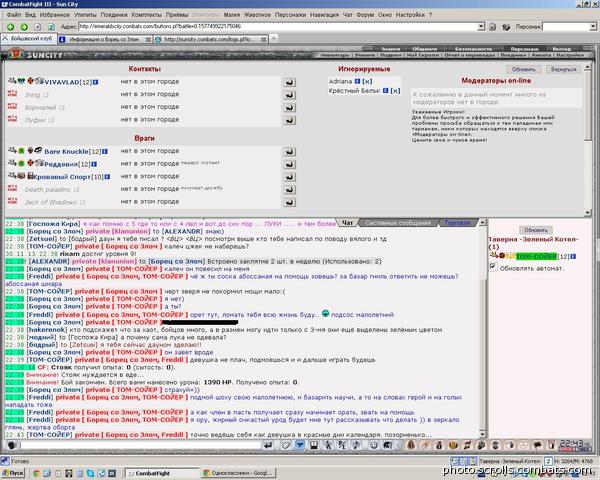Viewport: 600px width, 480px height.
Task: Click the face icon left of Персонаж label
Action: tap(506, 27)
